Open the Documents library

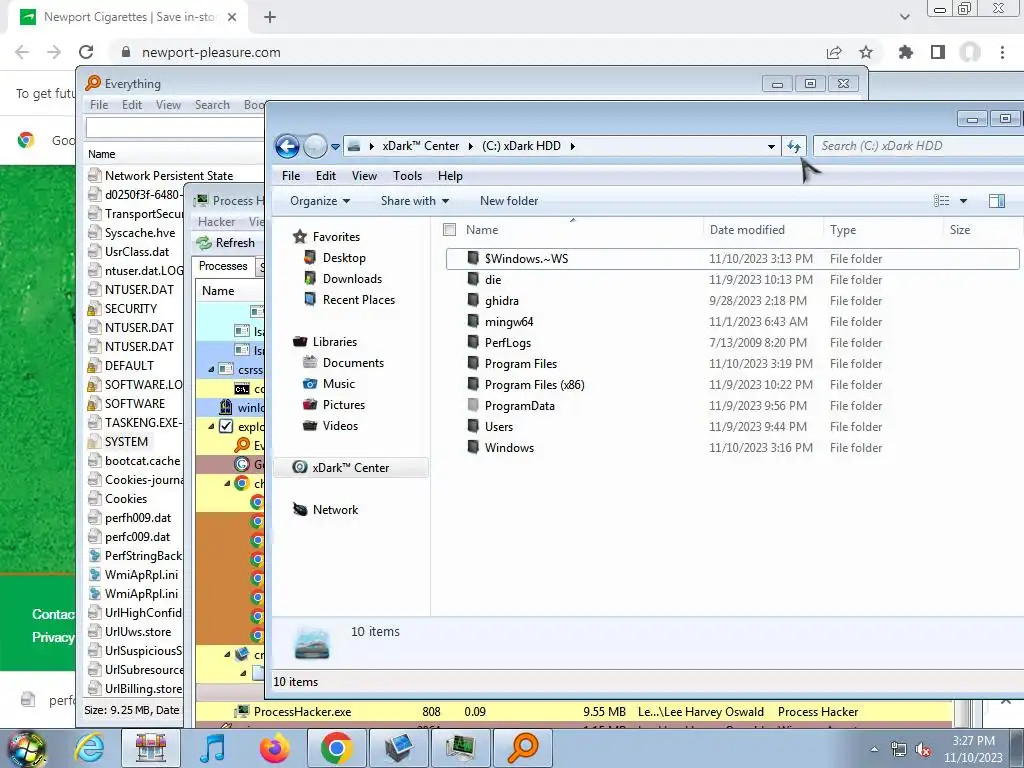353,362
